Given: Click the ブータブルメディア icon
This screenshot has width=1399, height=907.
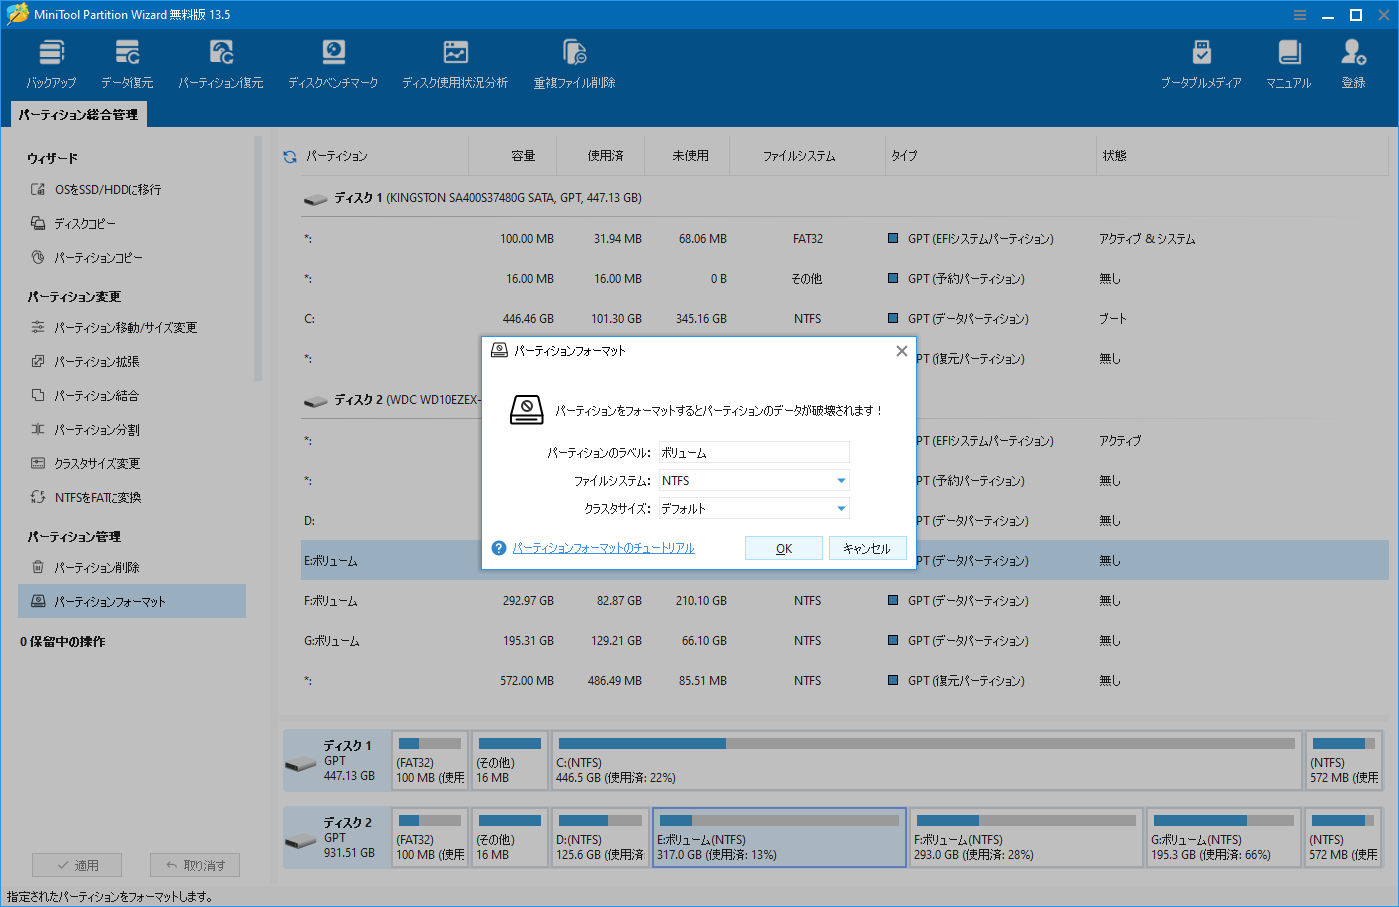Looking at the screenshot, I should (x=1200, y=60).
